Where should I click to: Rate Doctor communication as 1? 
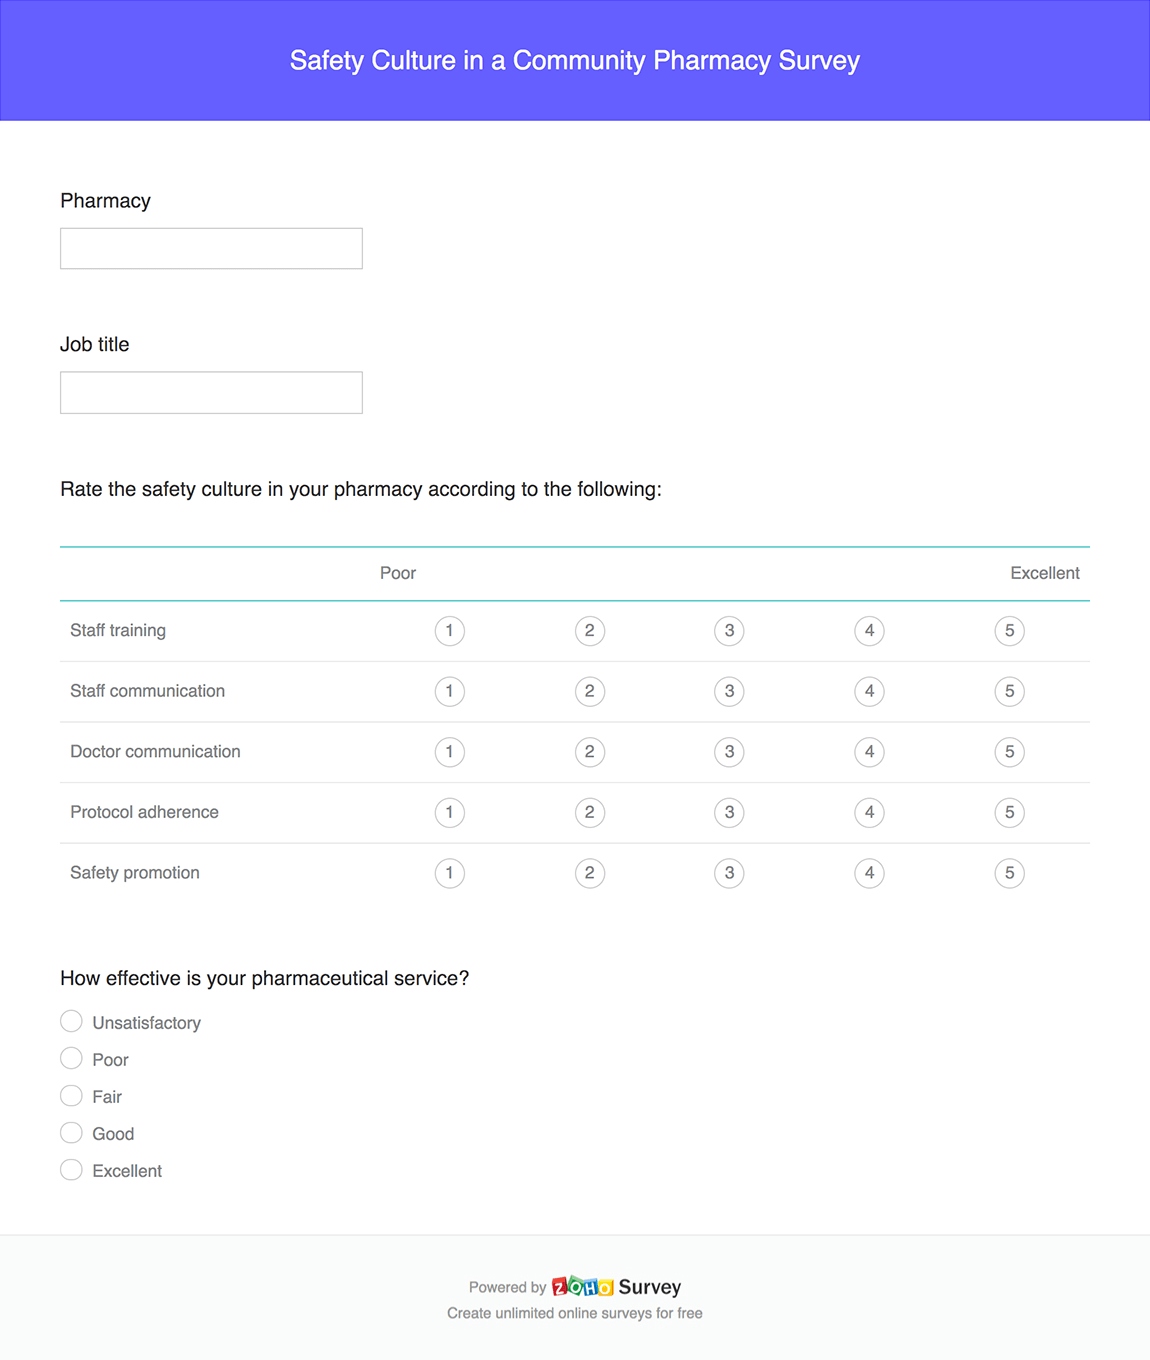tap(449, 752)
